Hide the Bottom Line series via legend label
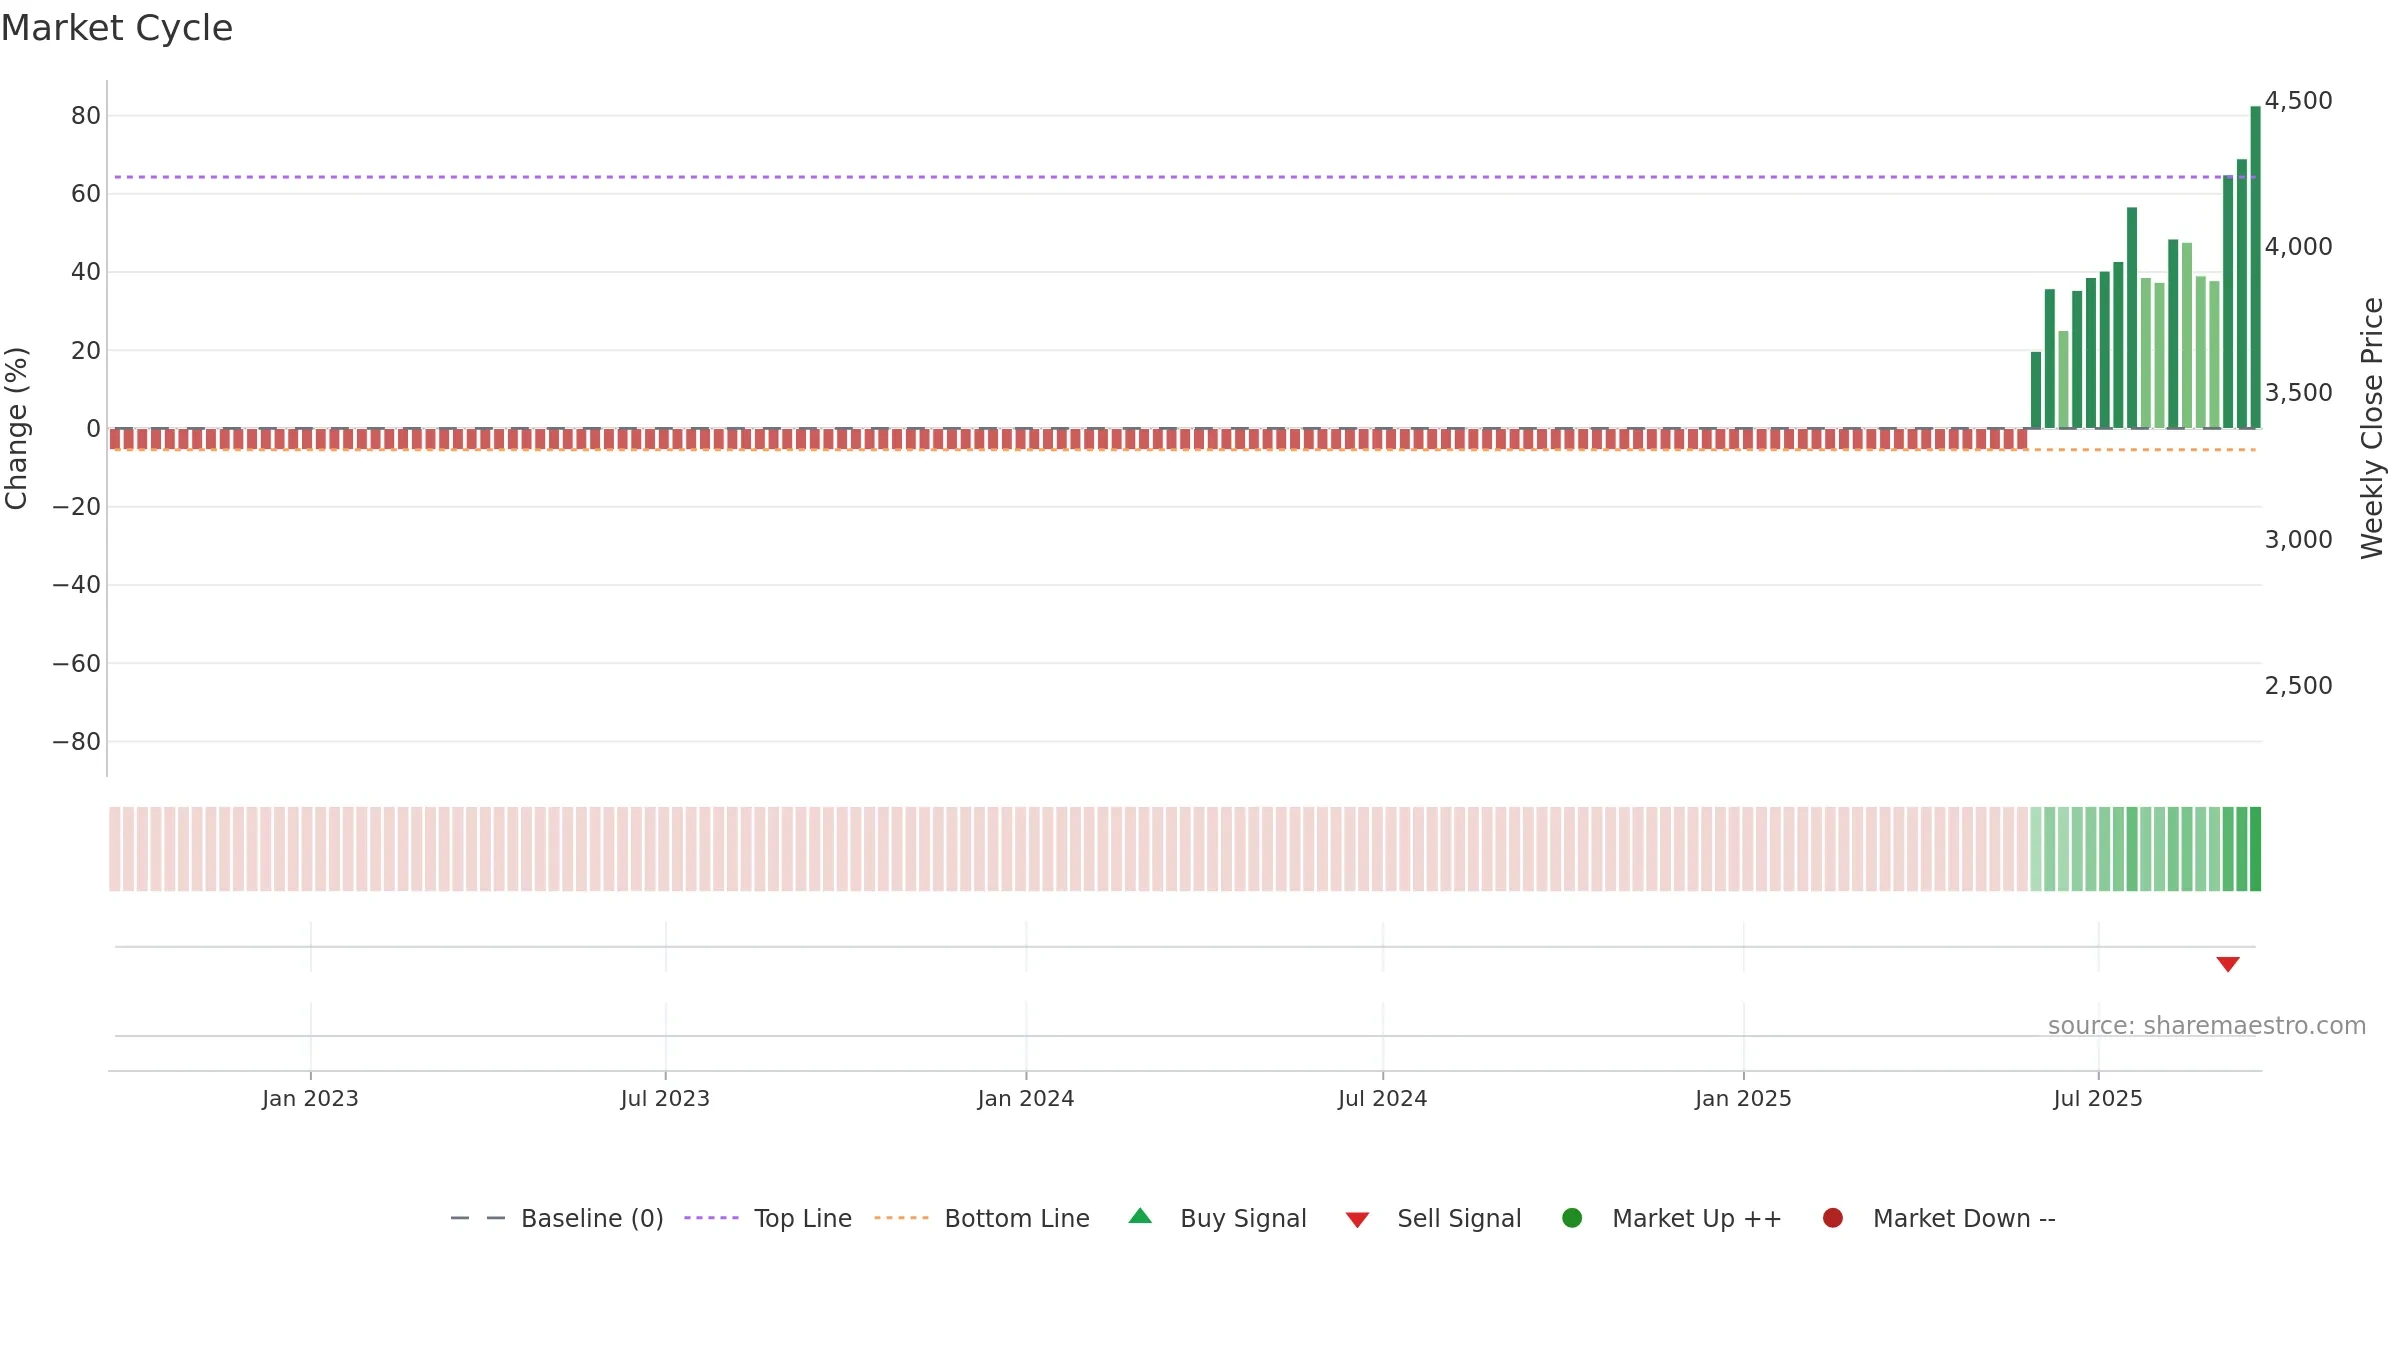Viewport: 2400px width, 1350px height. pos(1017,1218)
